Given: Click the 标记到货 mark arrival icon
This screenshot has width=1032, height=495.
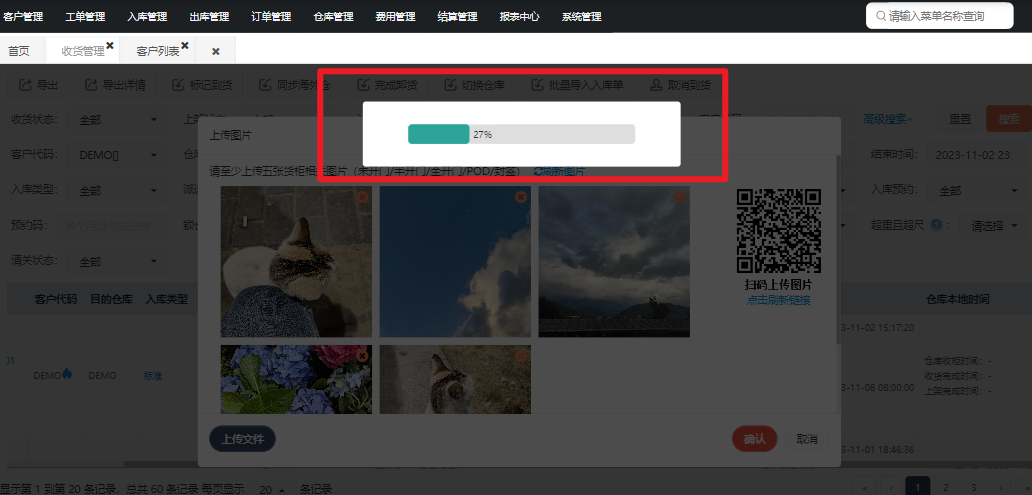Looking at the screenshot, I should [178, 85].
